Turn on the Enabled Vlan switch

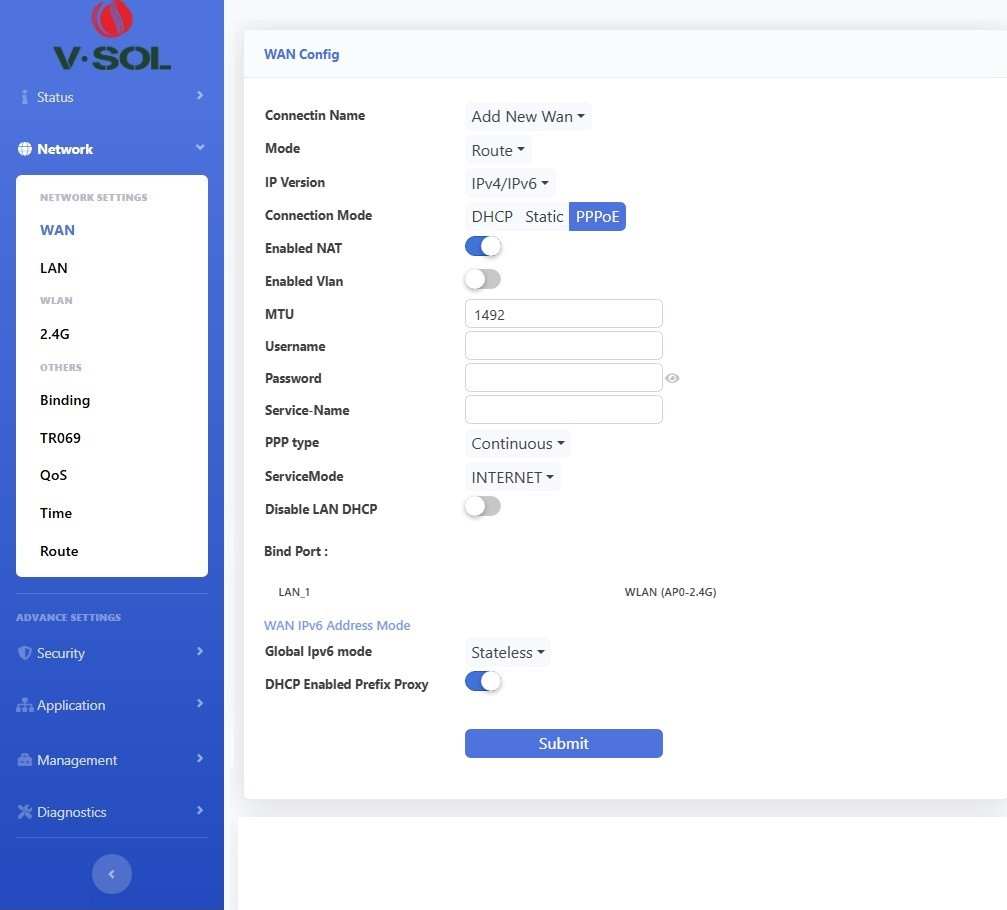click(x=483, y=279)
